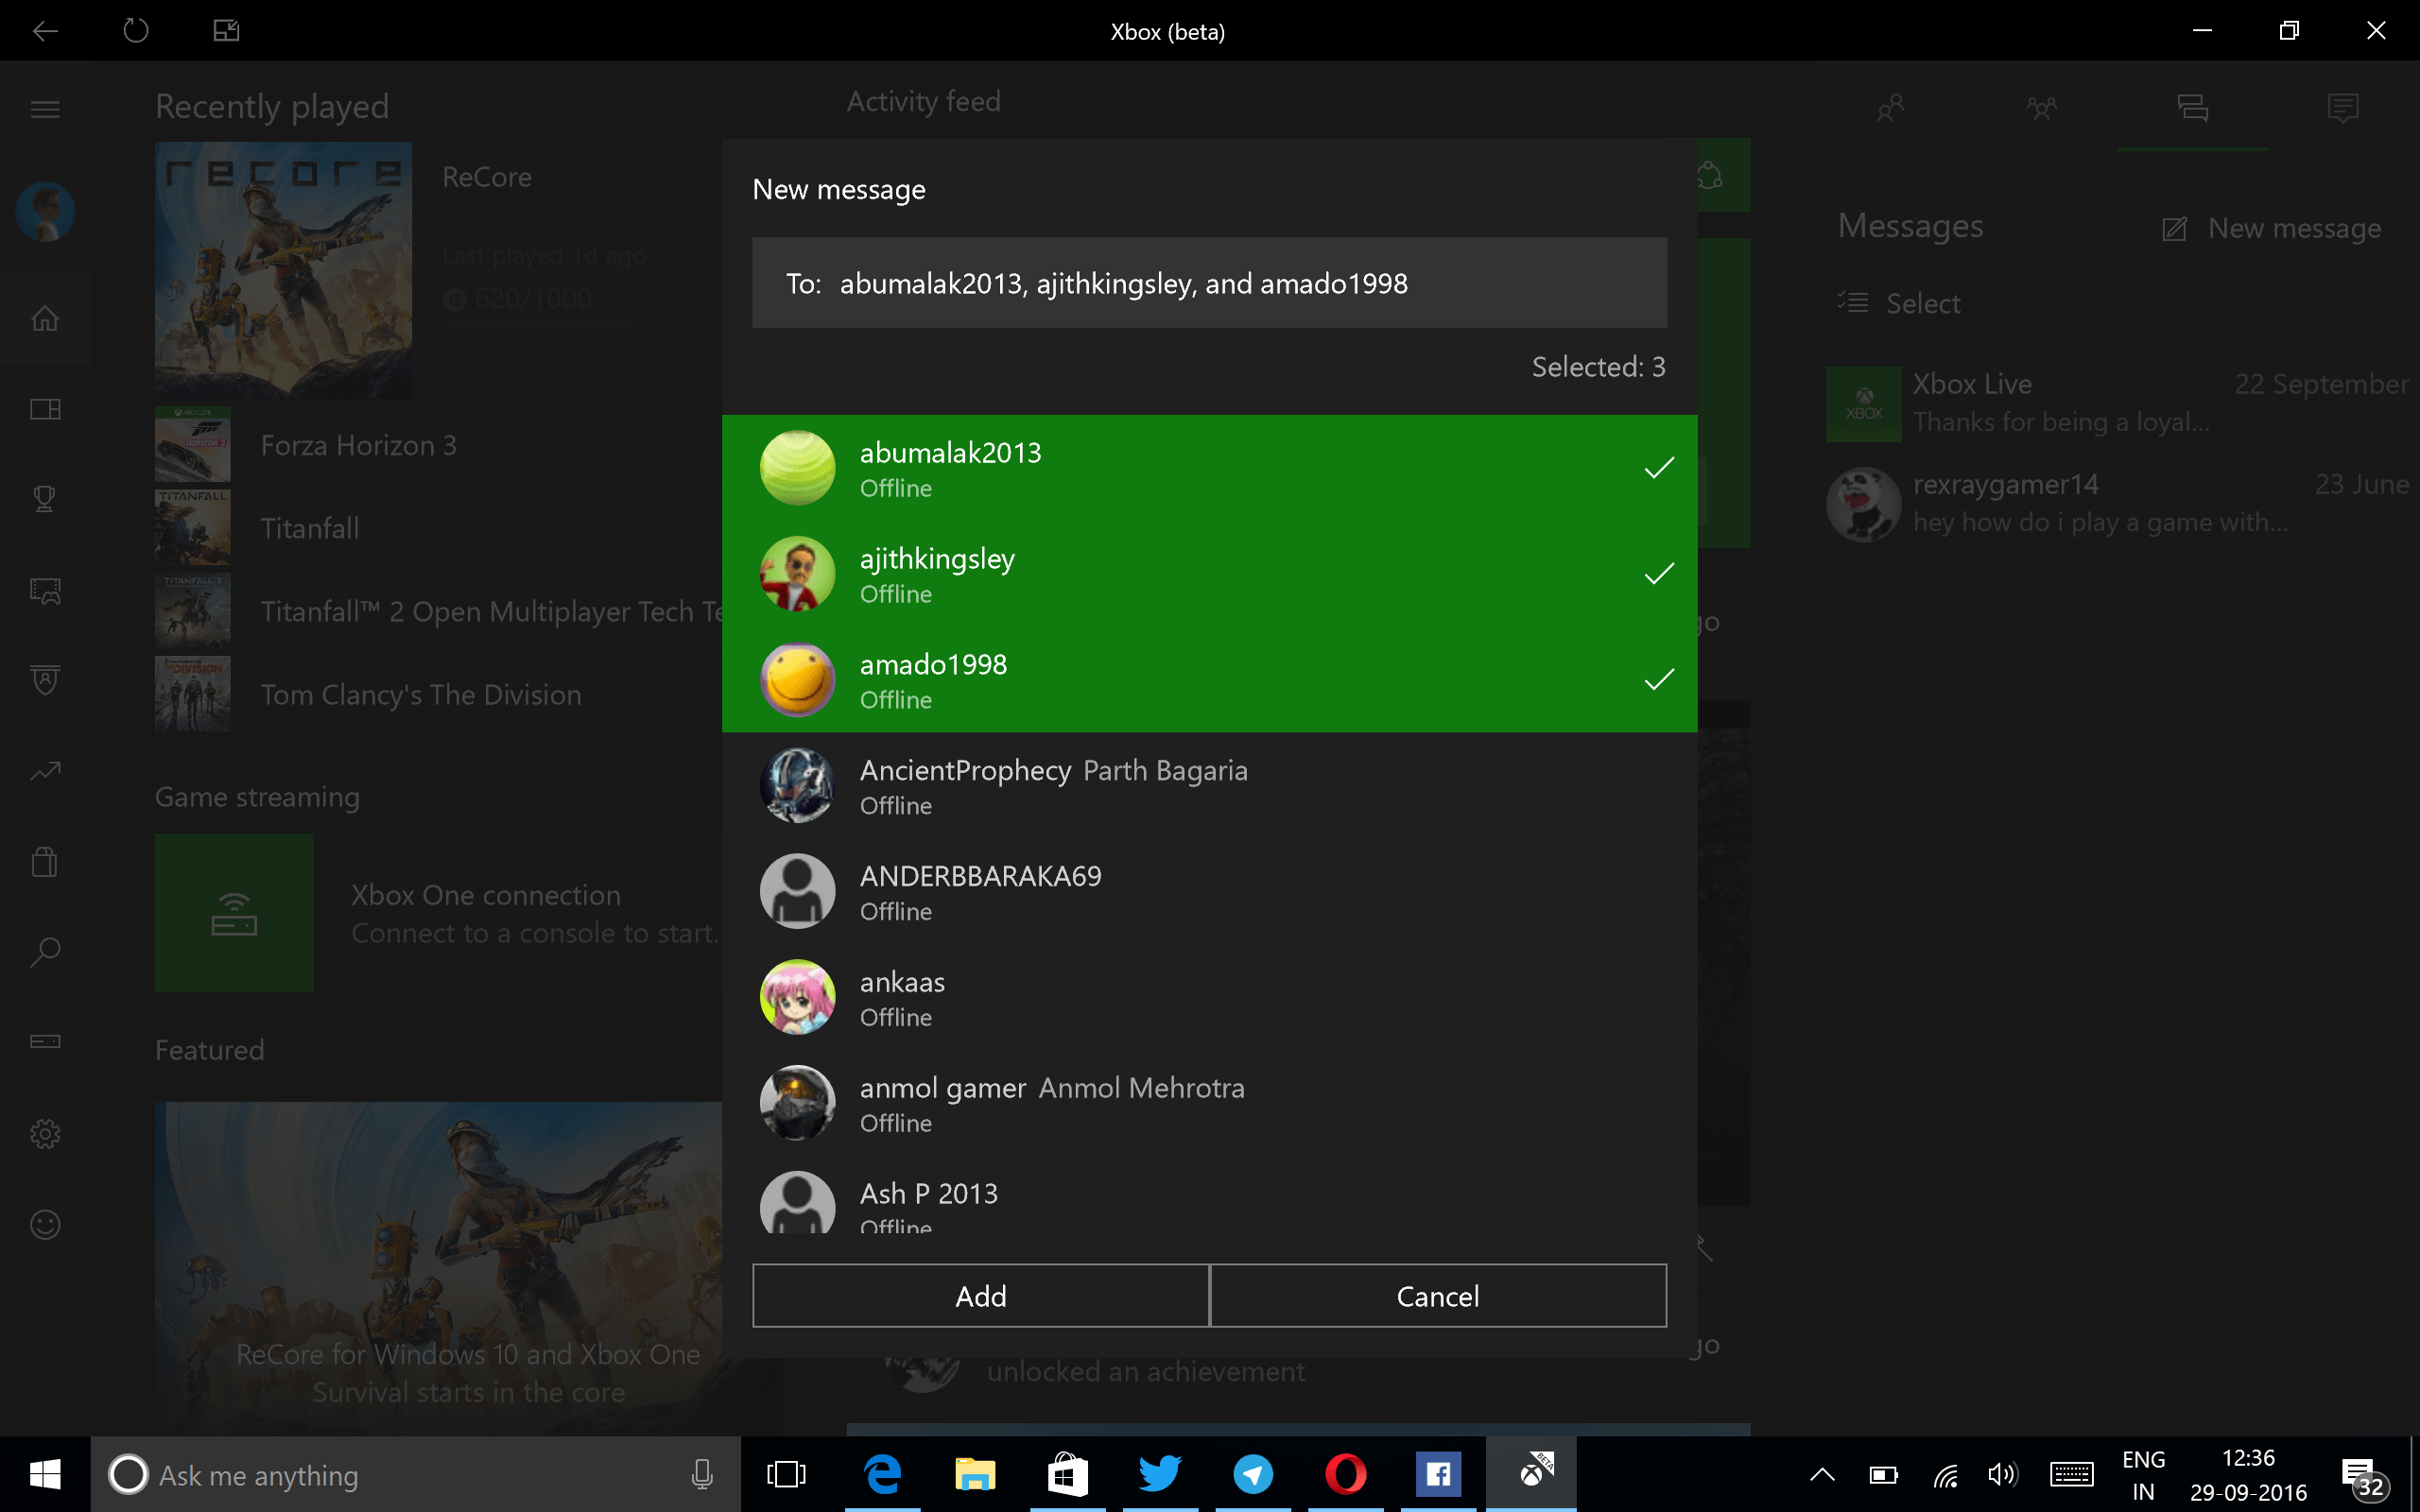Click the Xbox beta taskbar icon
The image size is (2420, 1512).
pyautogui.click(x=1531, y=1474)
